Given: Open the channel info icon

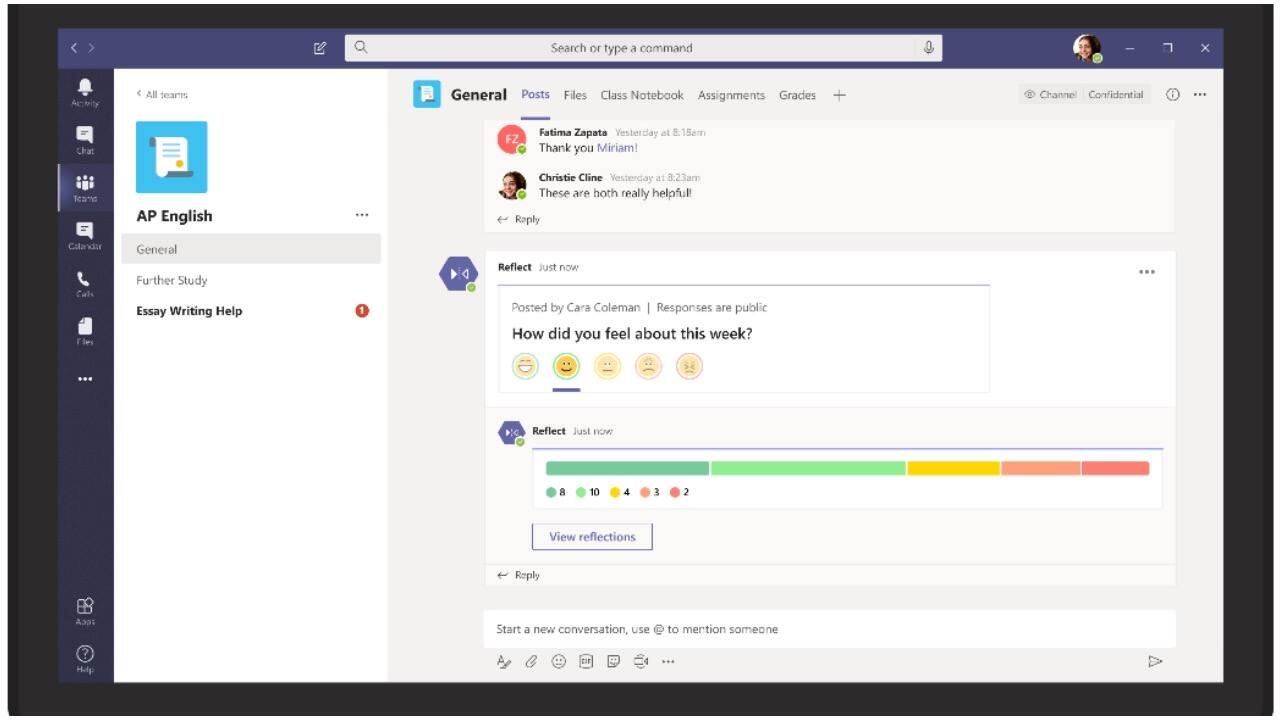Looking at the screenshot, I should point(1173,95).
